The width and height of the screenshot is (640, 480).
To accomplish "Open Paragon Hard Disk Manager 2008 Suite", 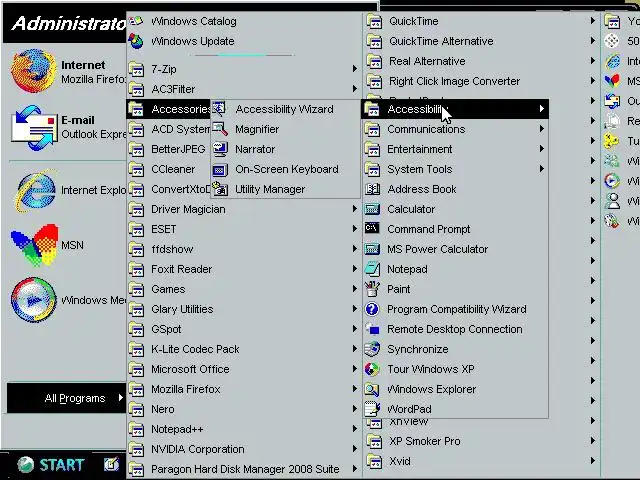I will pos(244,469).
